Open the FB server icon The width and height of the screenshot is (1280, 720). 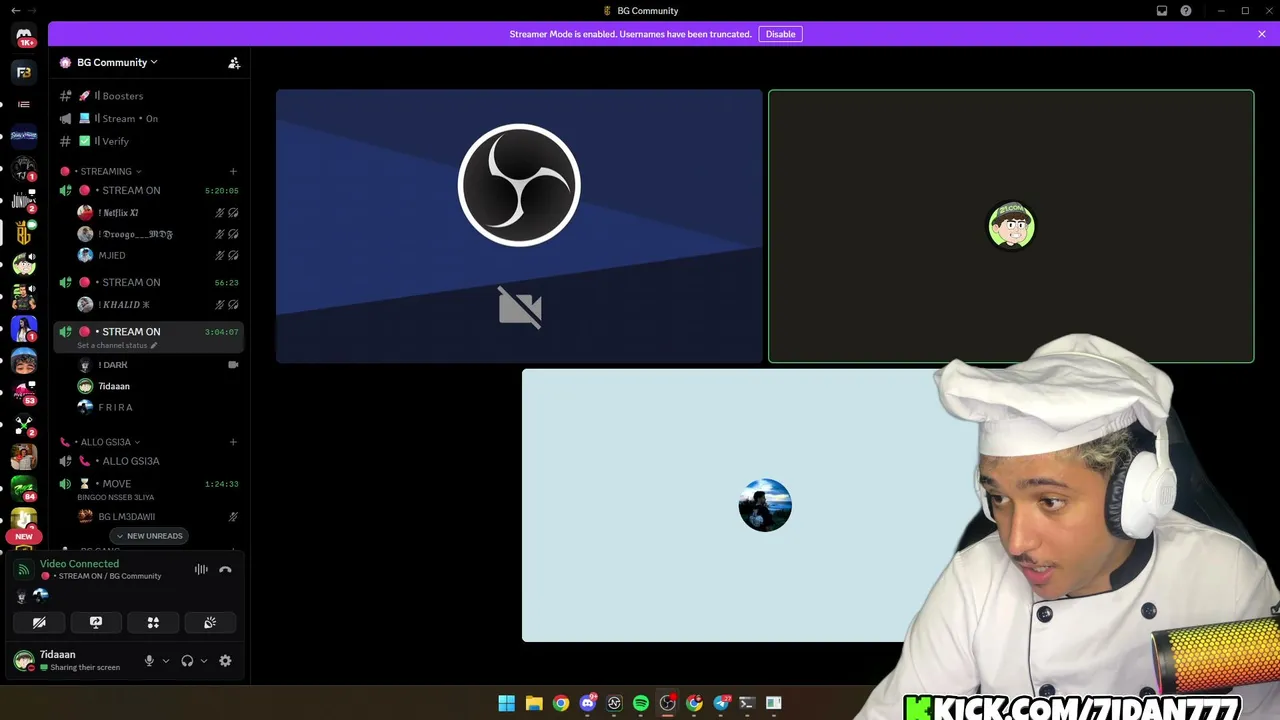24,72
